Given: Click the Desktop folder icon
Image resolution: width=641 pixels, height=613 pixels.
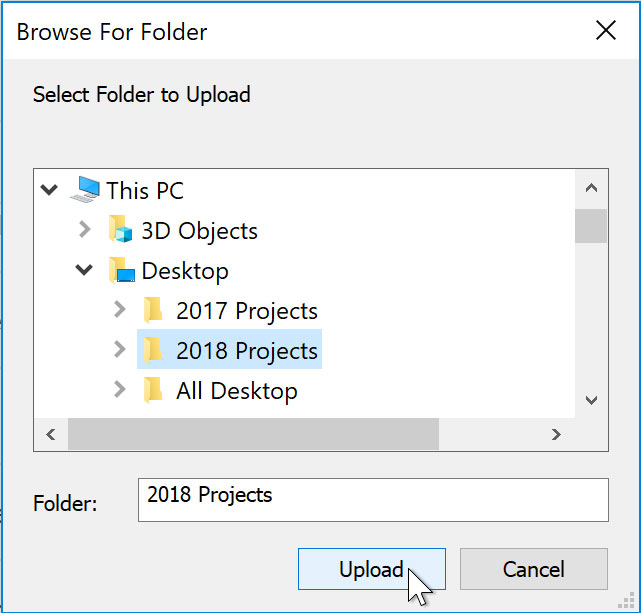Looking at the screenshot, I should (121, 271).
